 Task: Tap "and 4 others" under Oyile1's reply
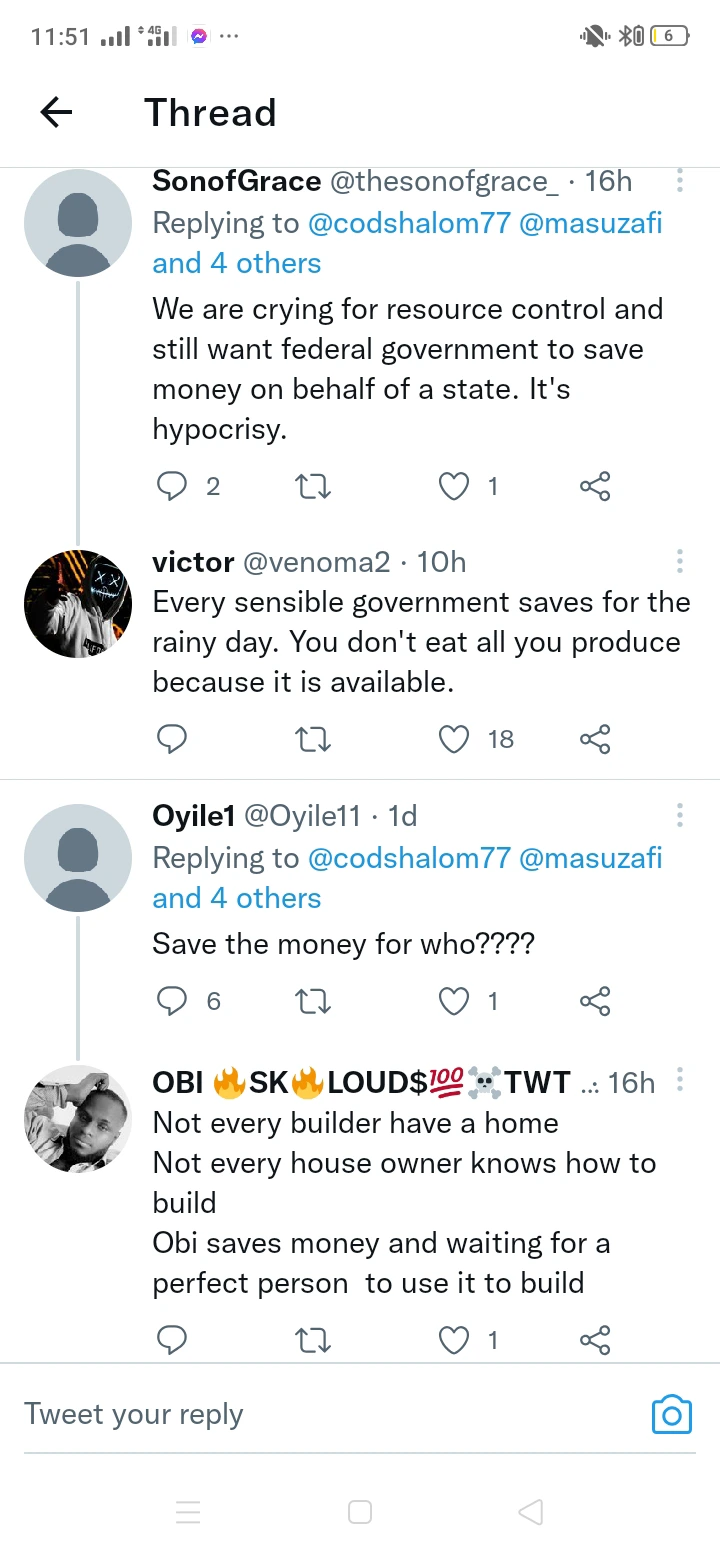(x=236, y=898)
